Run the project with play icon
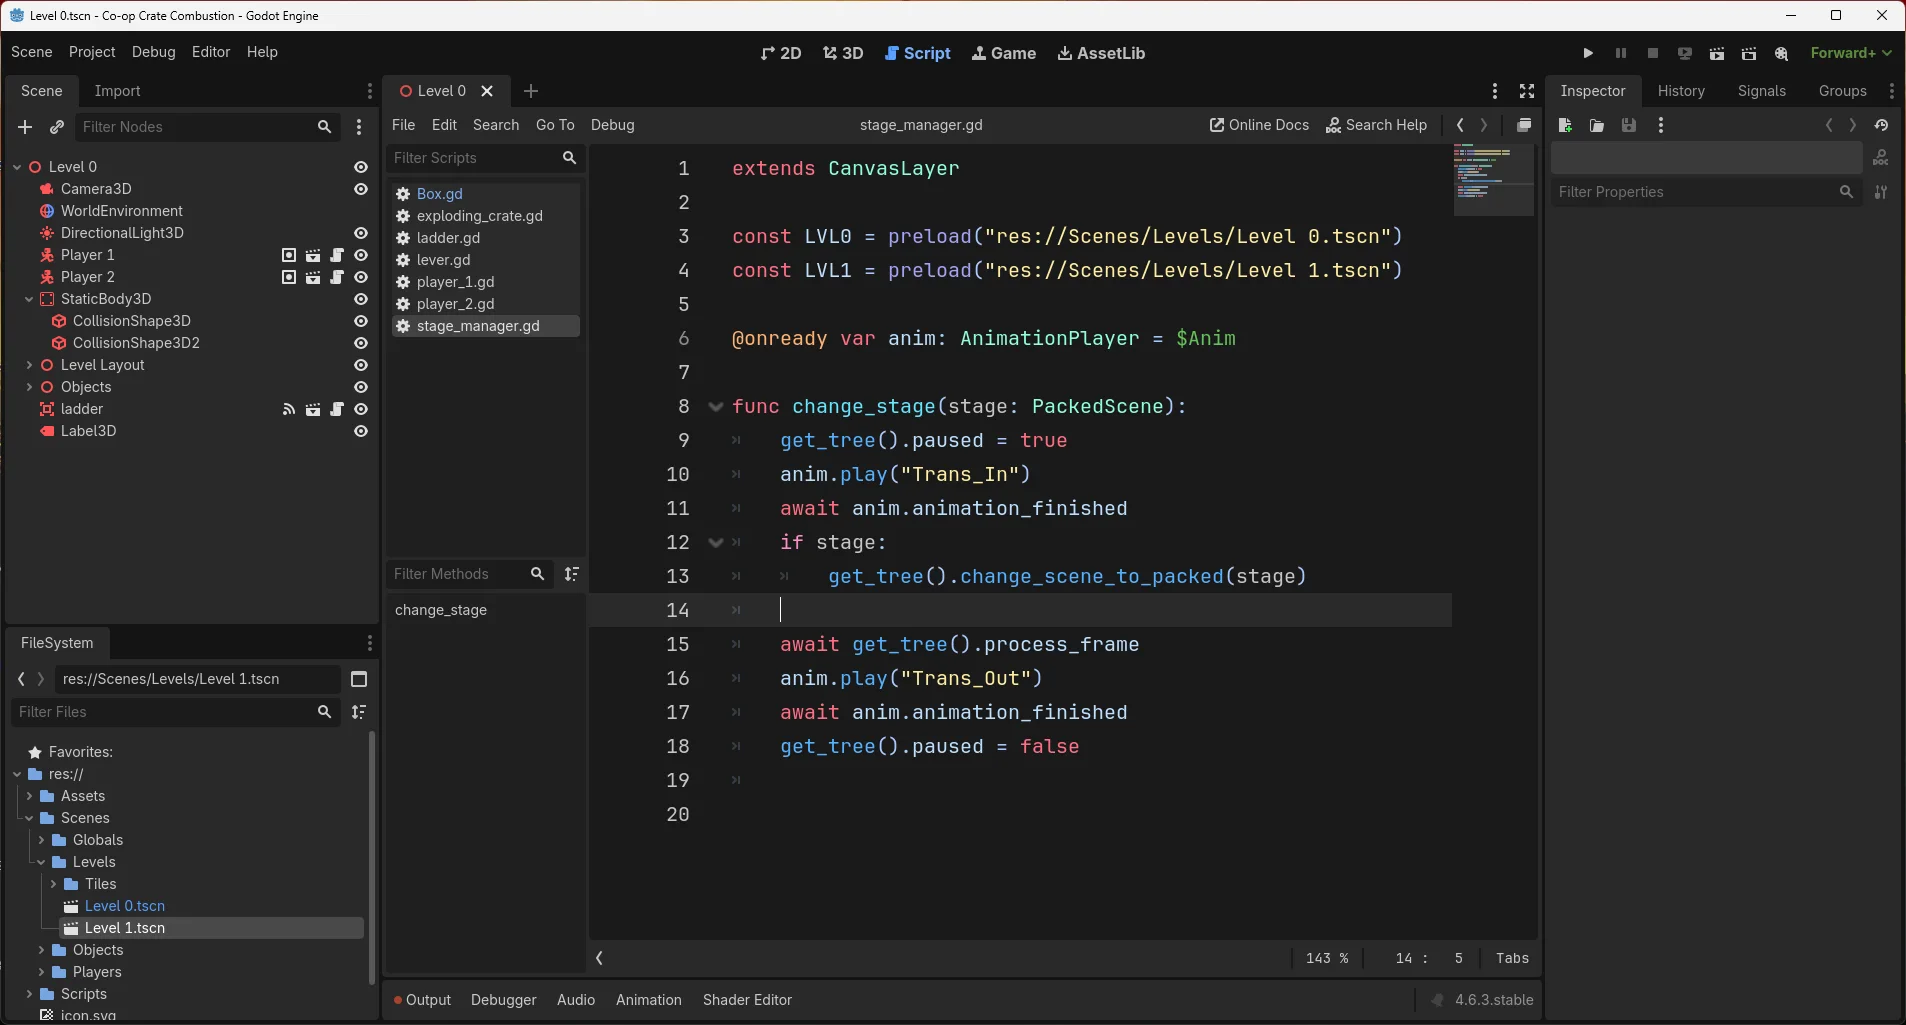Screen dimensions: 1906x1025 1588,53
